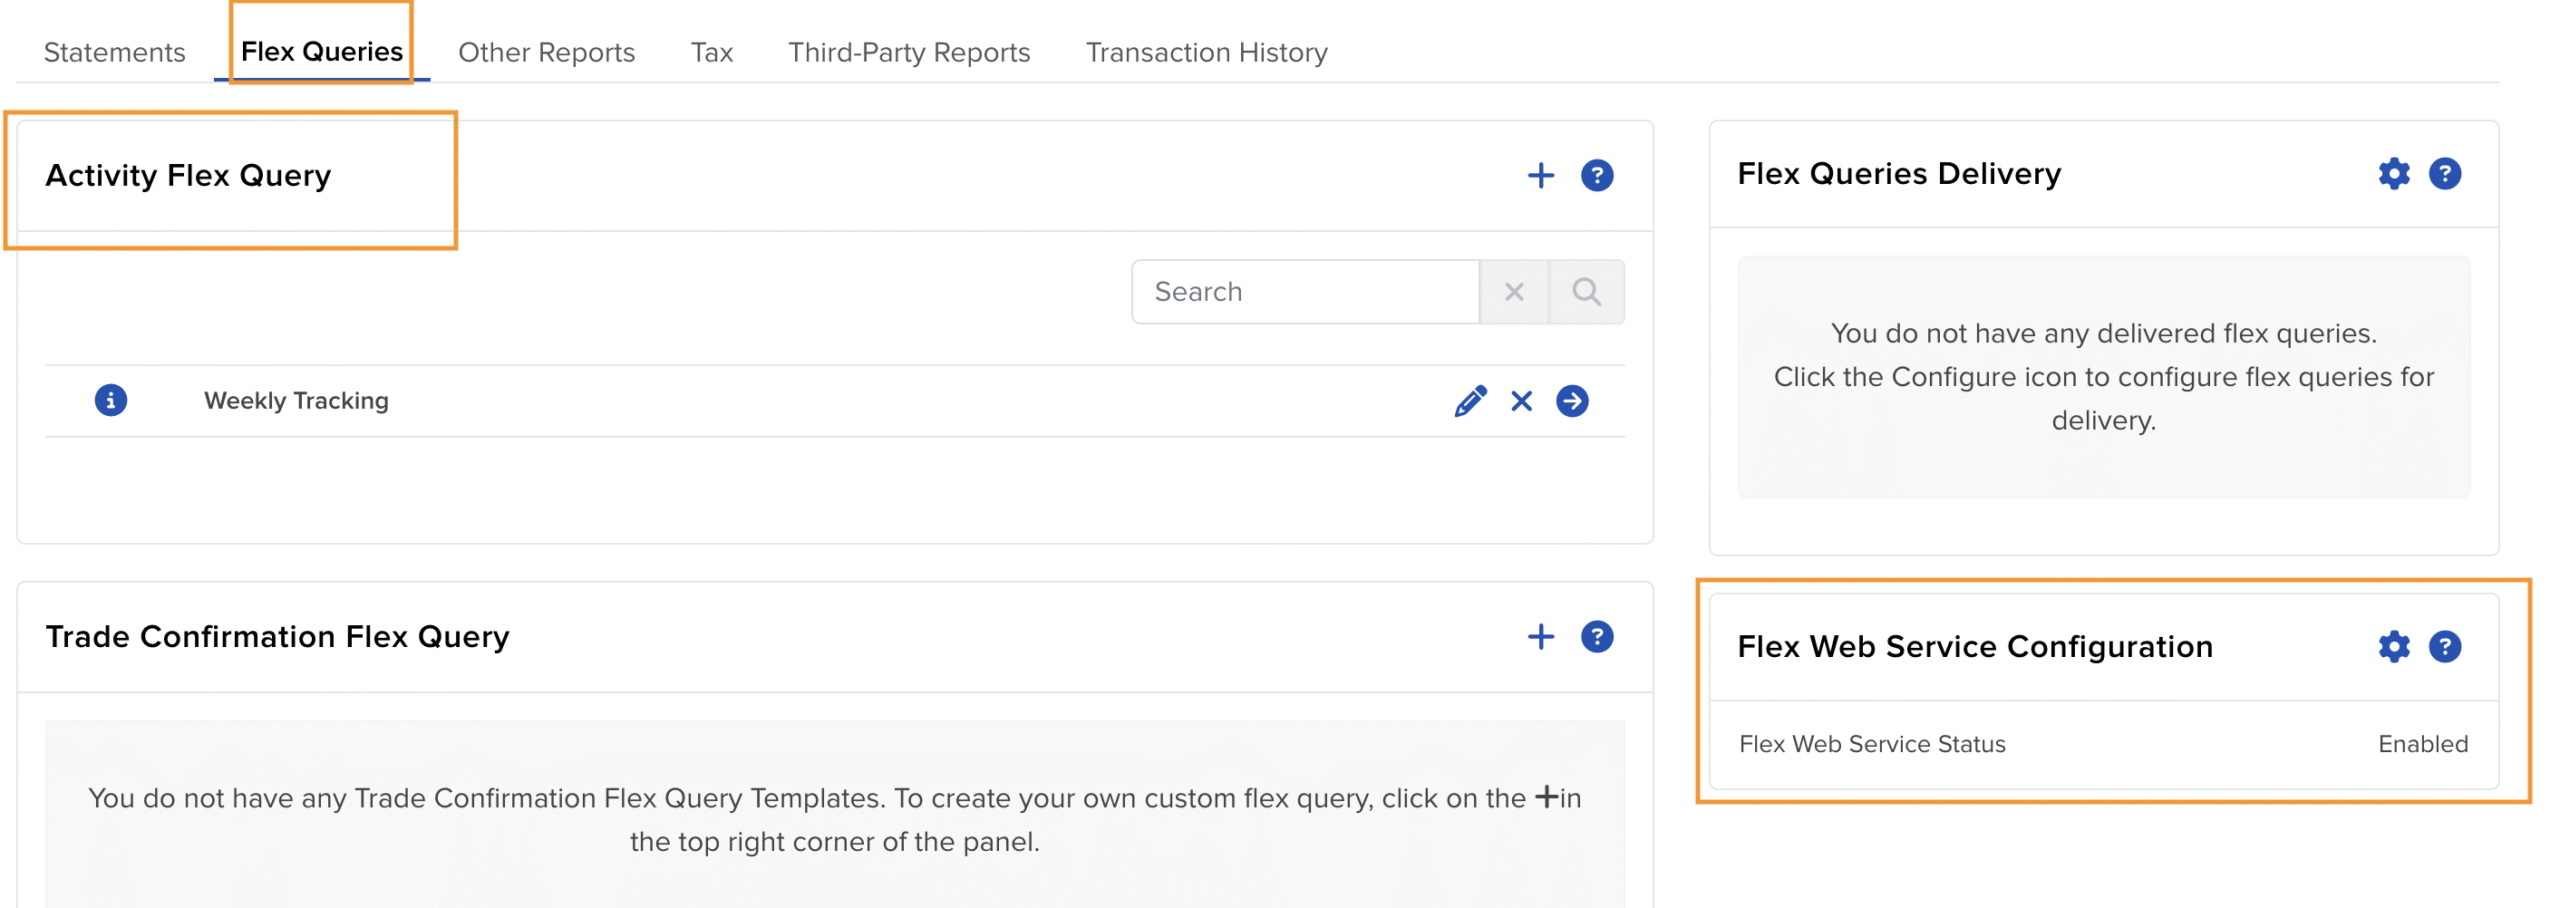
Task: Open help for Activity Flex Query
Action: pyautogui.click(x=1596, y=176)
